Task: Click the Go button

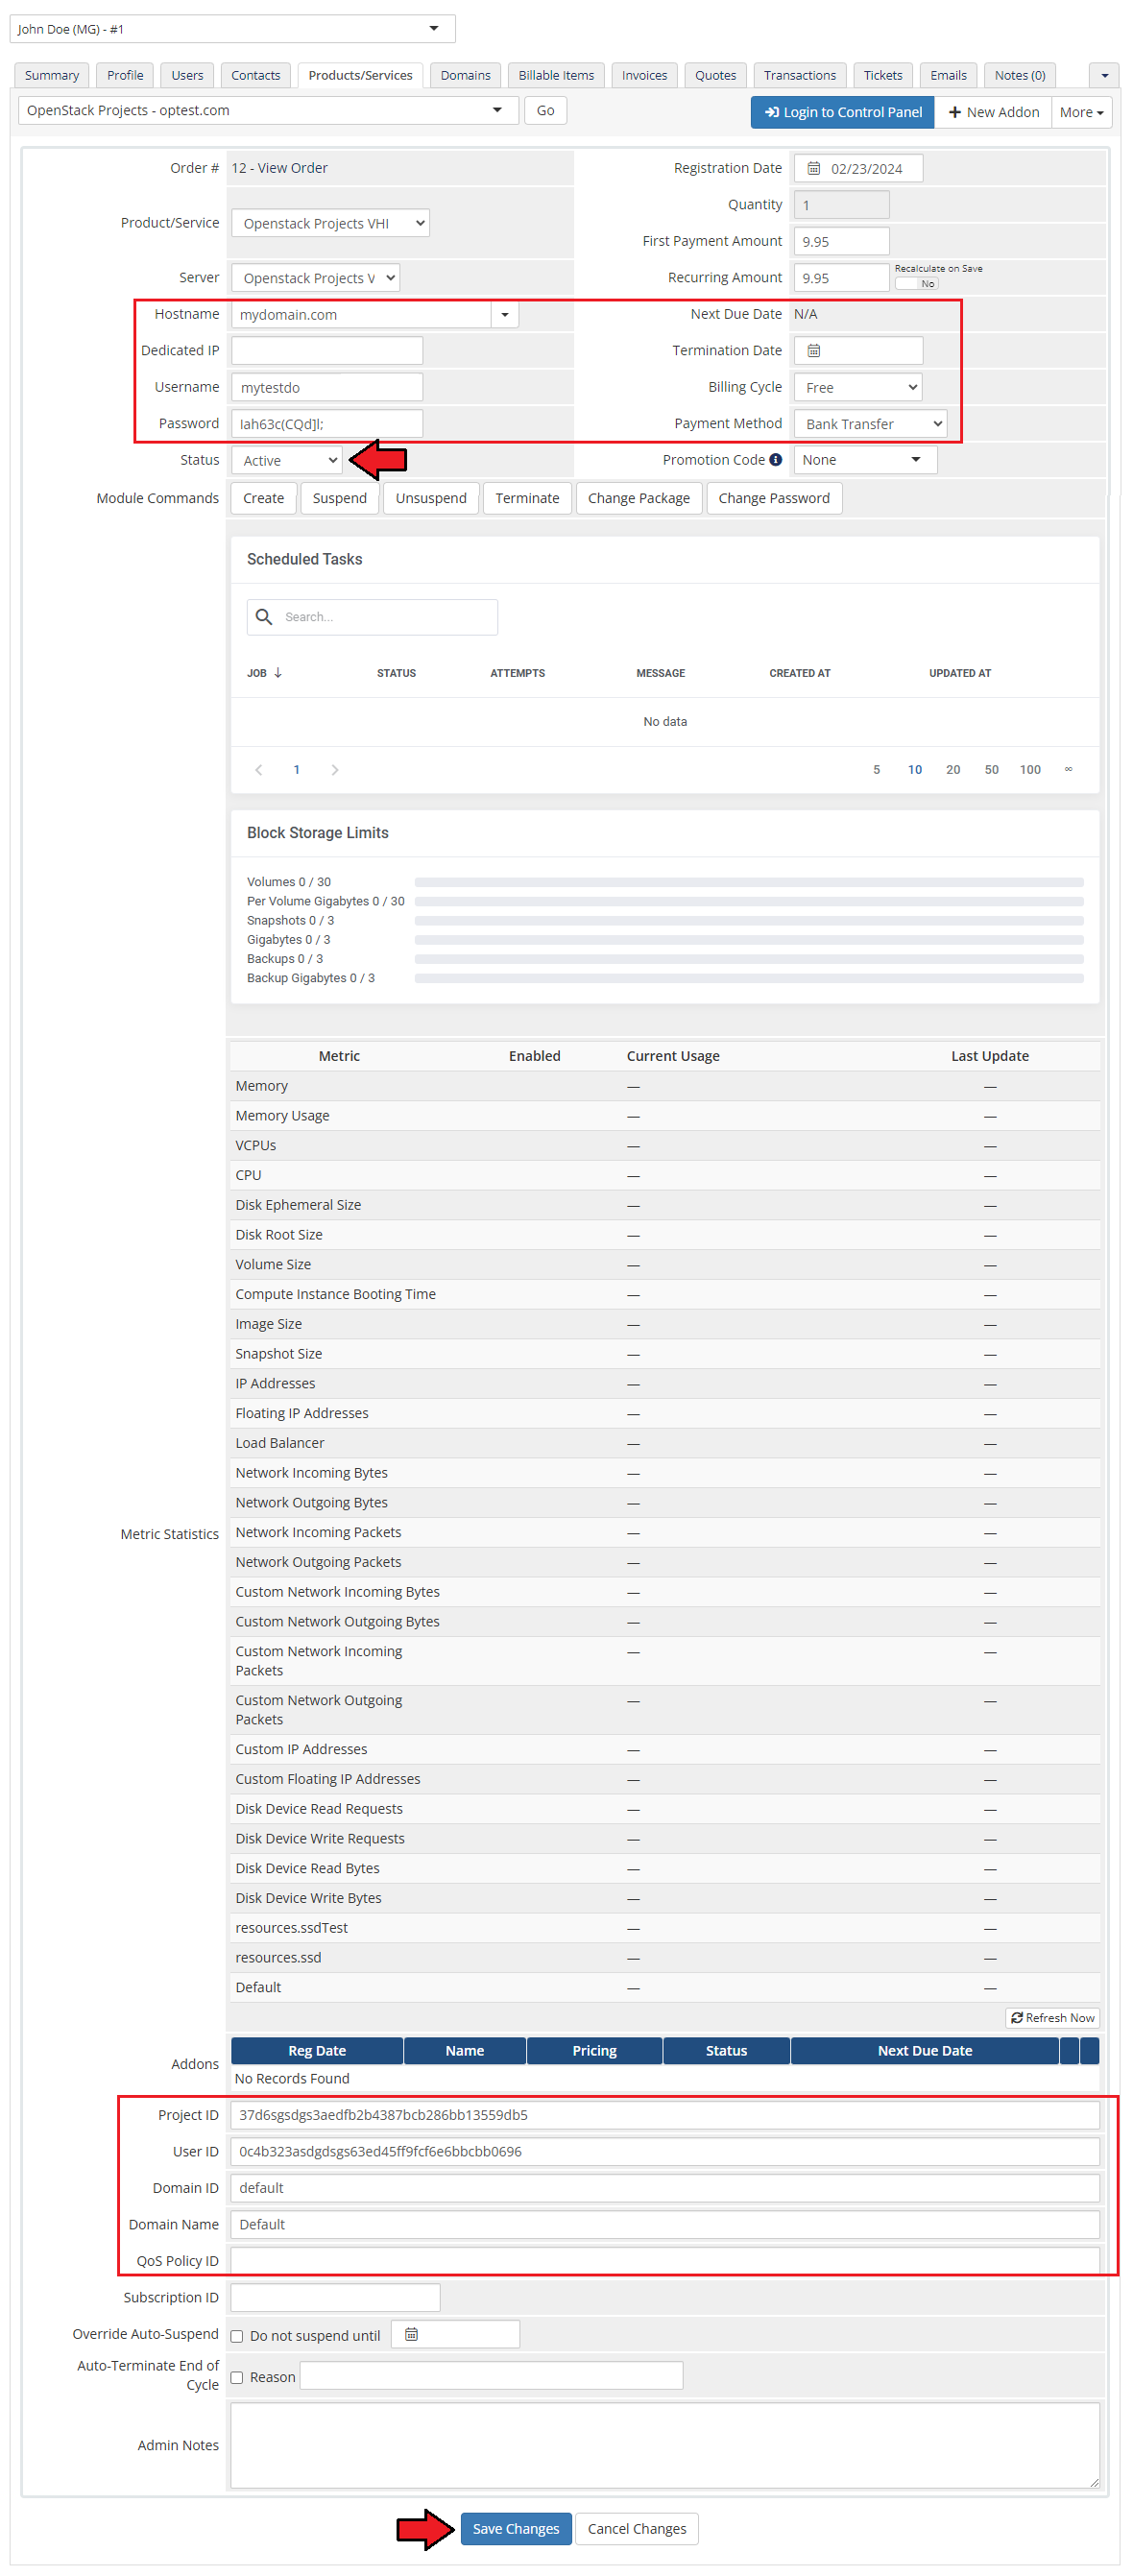Action: 545,110
